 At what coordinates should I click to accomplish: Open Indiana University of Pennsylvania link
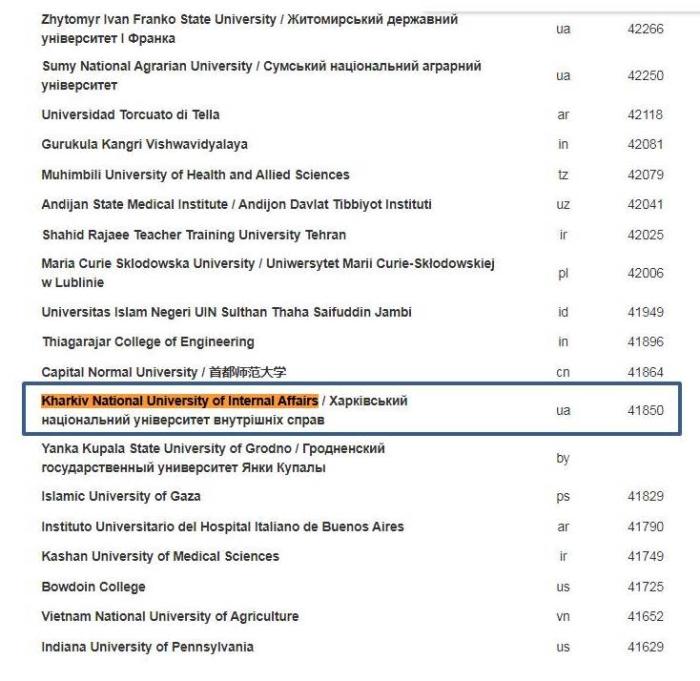[147, 647]
